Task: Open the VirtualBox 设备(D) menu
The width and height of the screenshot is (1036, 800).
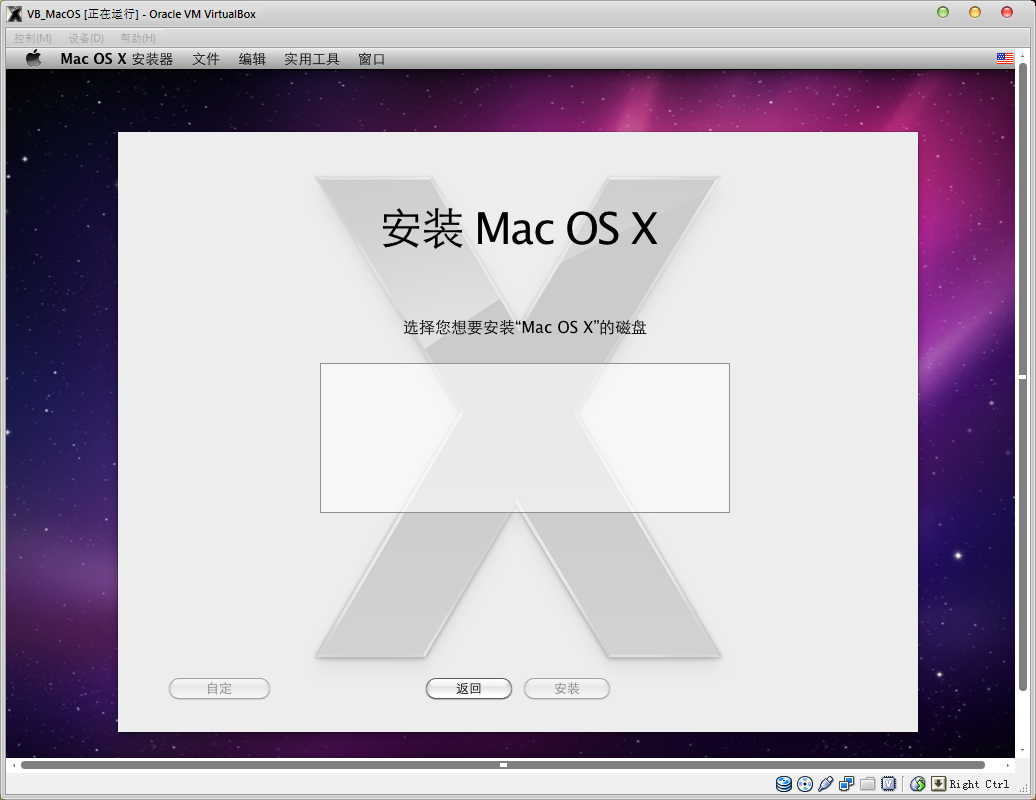Action: pos(86,38)
